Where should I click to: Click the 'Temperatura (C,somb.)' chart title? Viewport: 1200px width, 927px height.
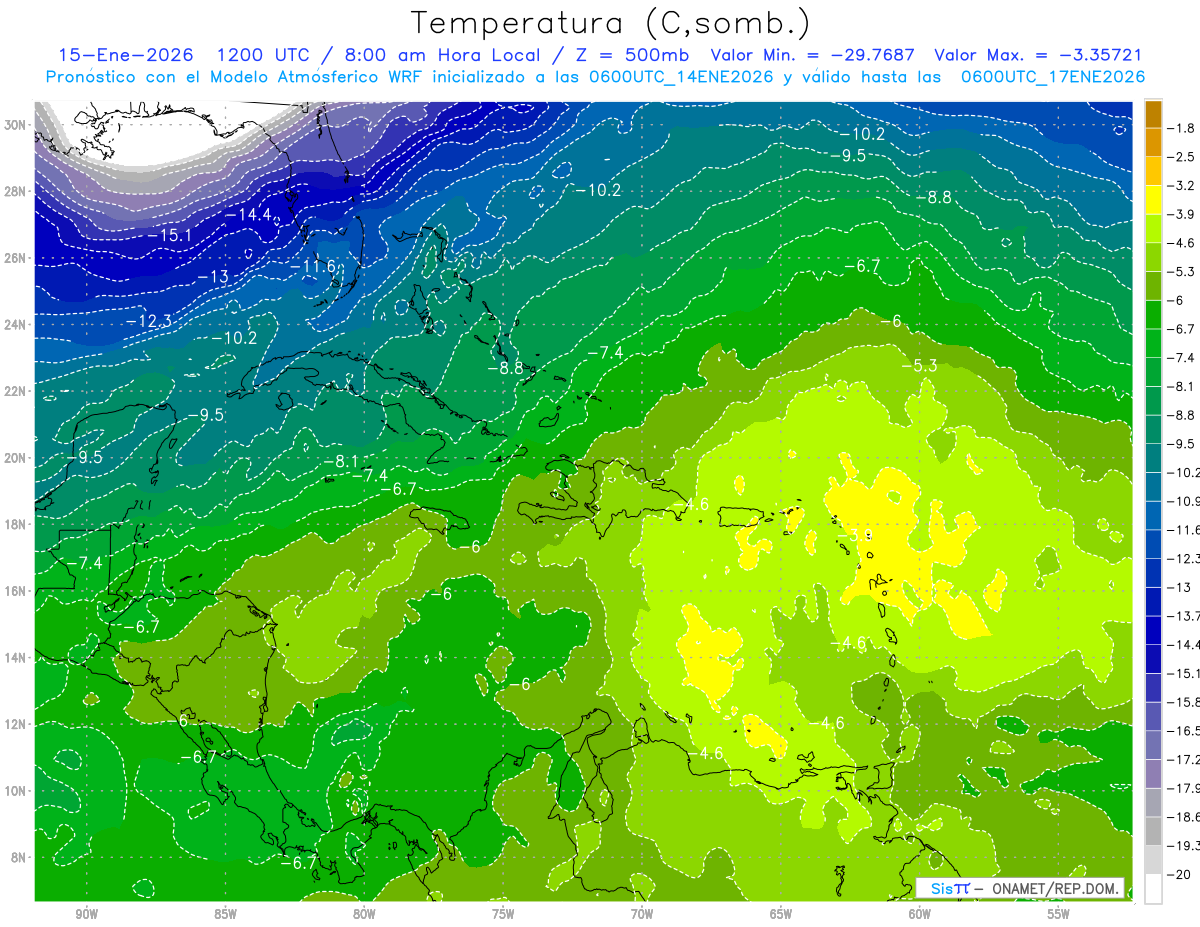[611, 24]
